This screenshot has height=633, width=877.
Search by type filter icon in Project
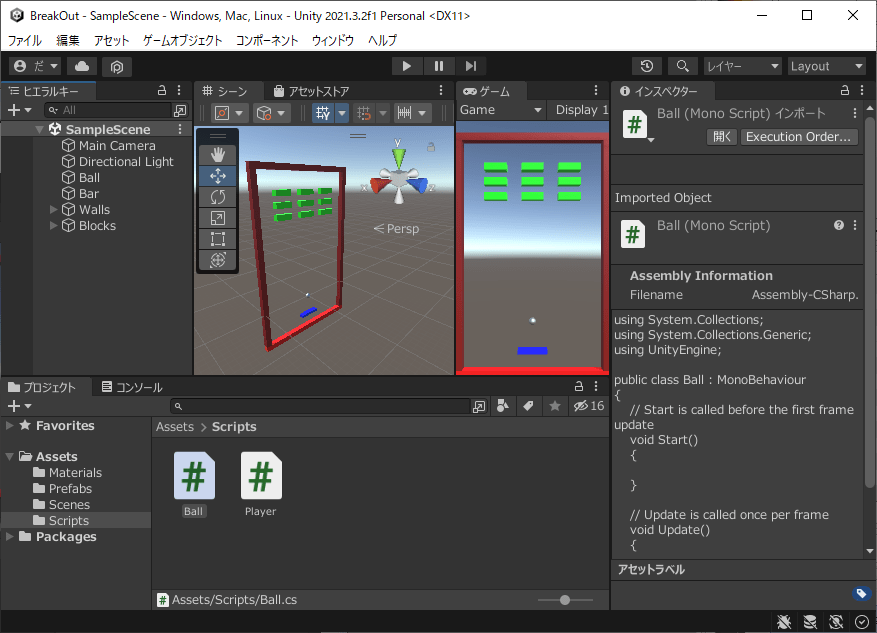(503, 406)
